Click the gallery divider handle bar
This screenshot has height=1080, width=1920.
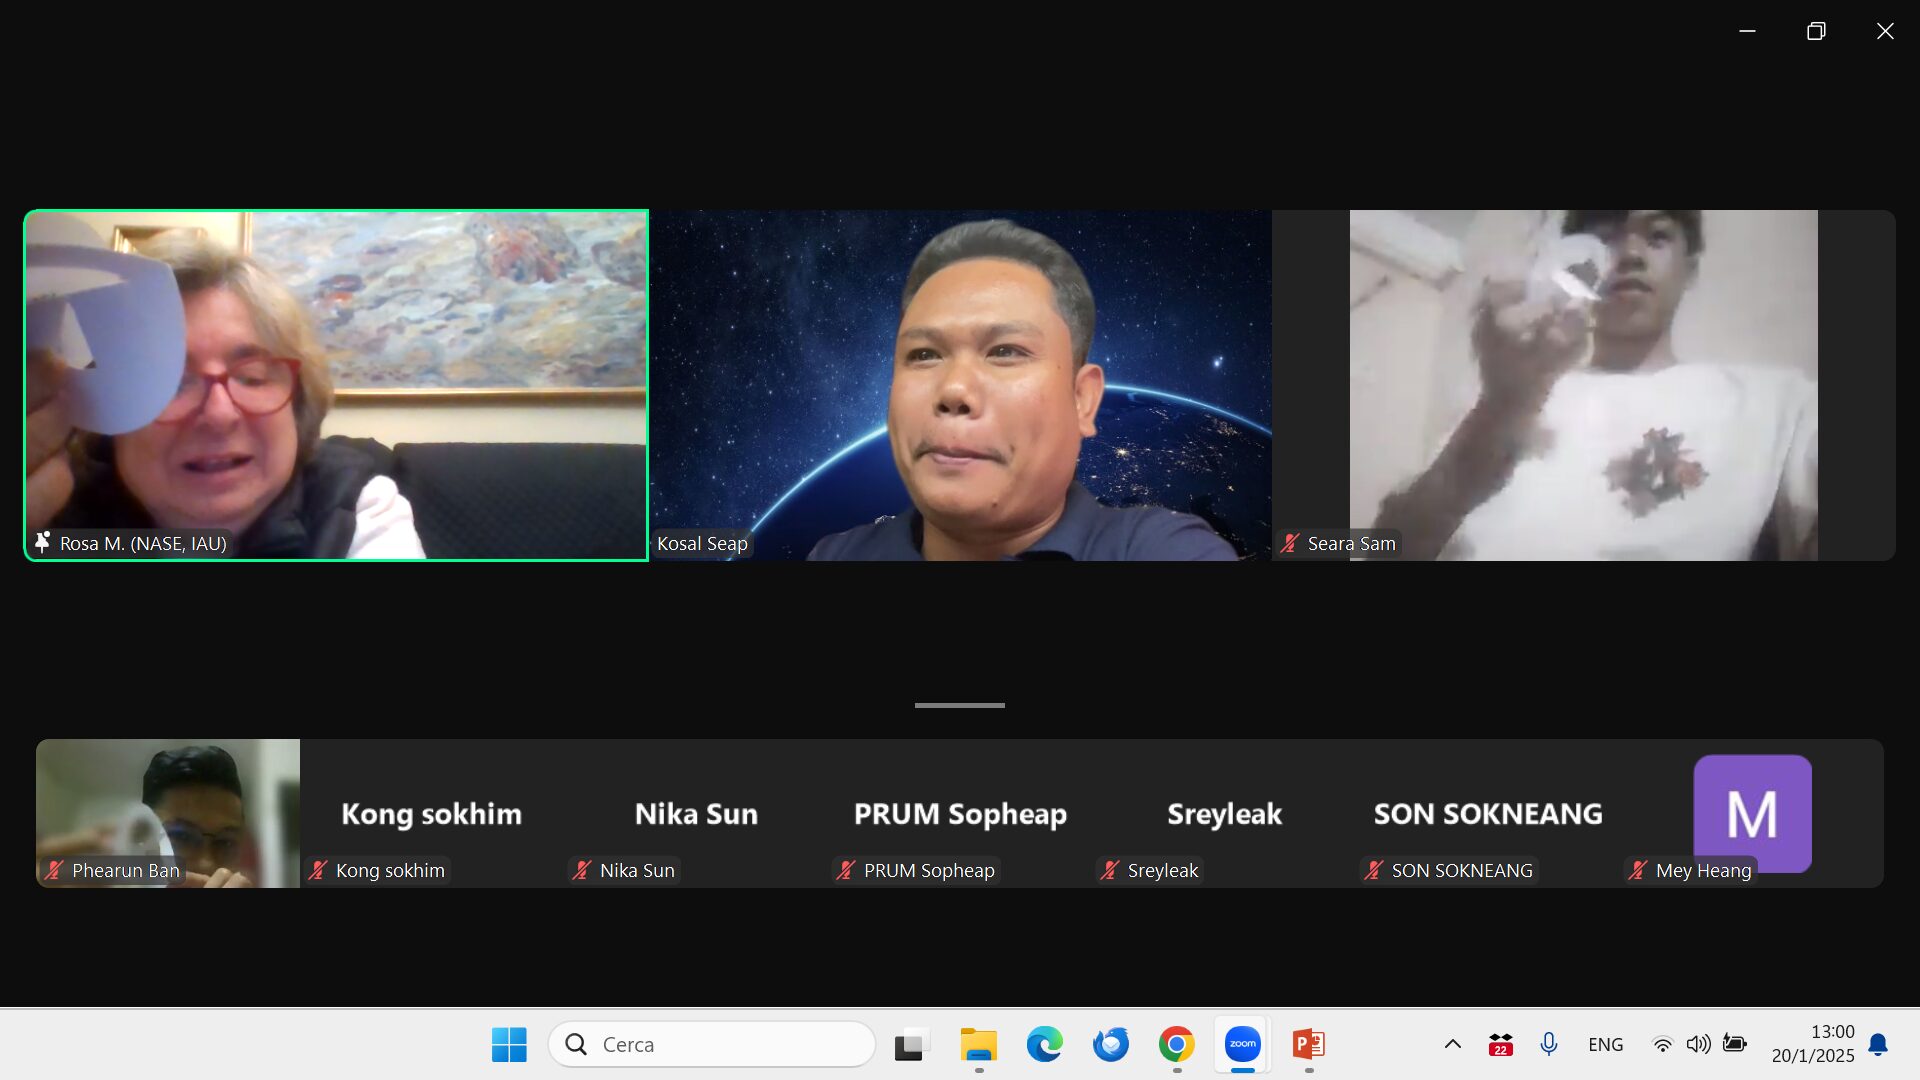pyautogui.click(x=960, y=705)
